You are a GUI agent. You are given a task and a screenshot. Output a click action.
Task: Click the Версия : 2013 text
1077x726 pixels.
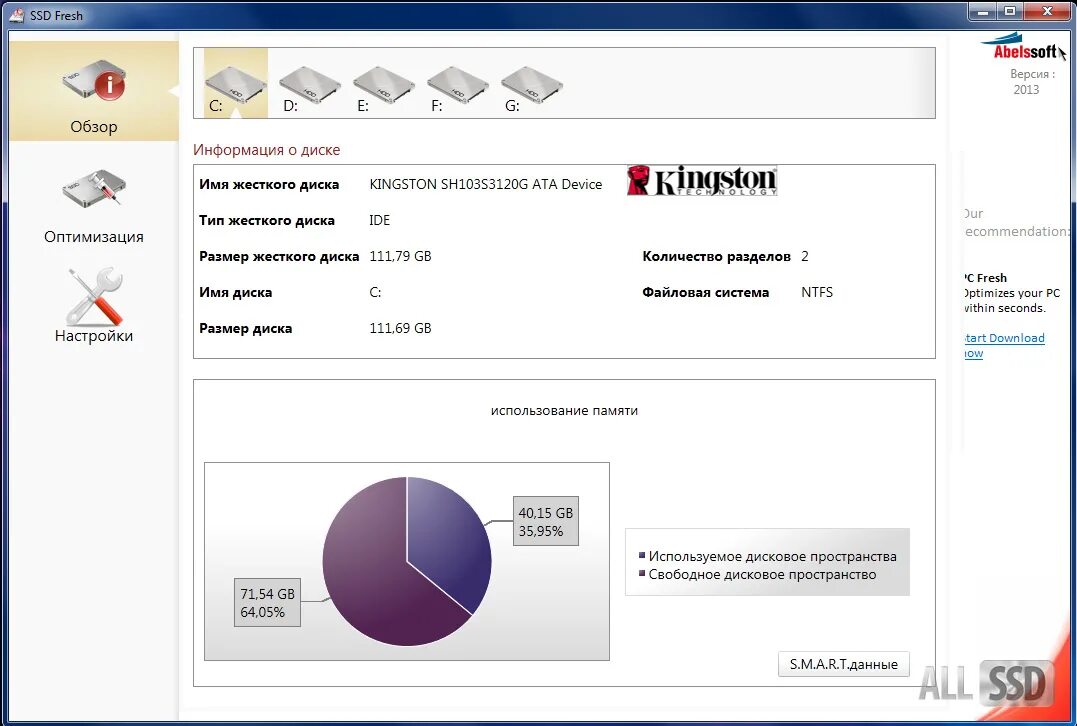[x=1032, y=82]
